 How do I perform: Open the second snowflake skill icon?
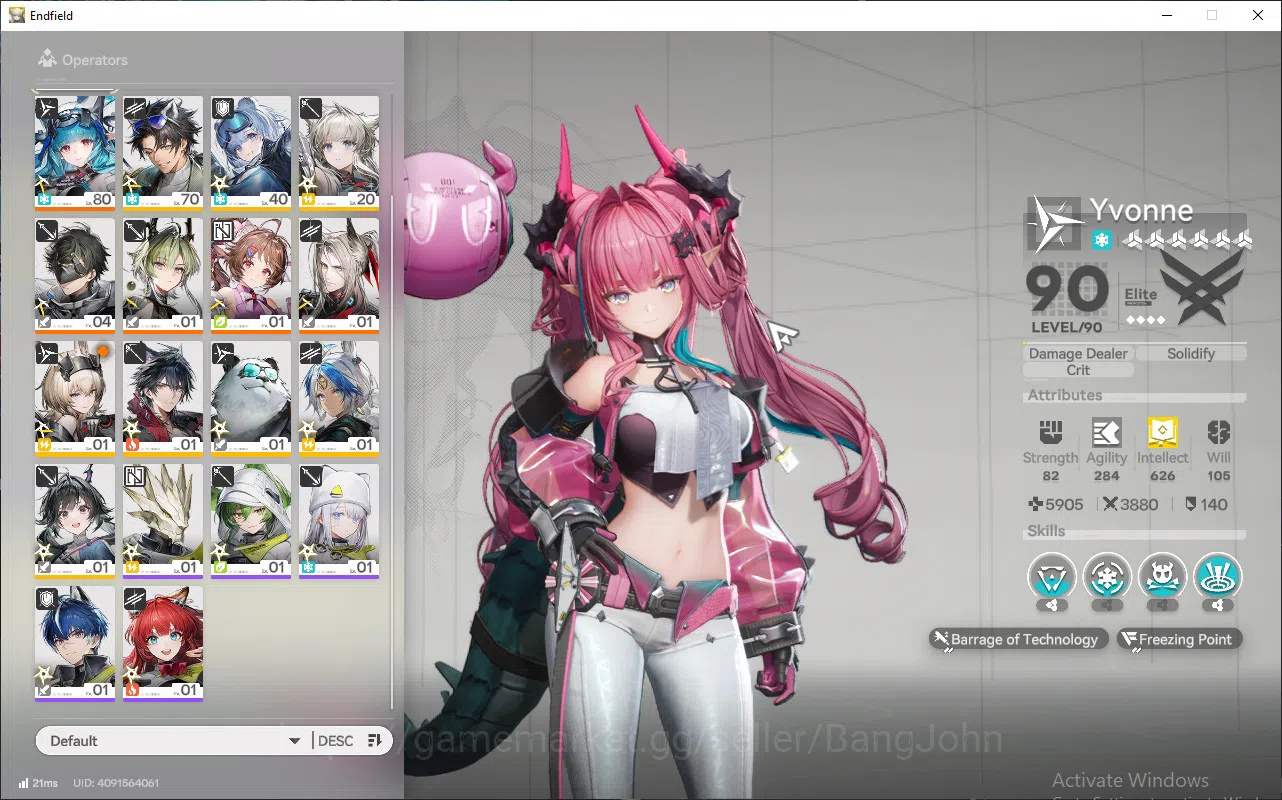(x=1107, y=577)
